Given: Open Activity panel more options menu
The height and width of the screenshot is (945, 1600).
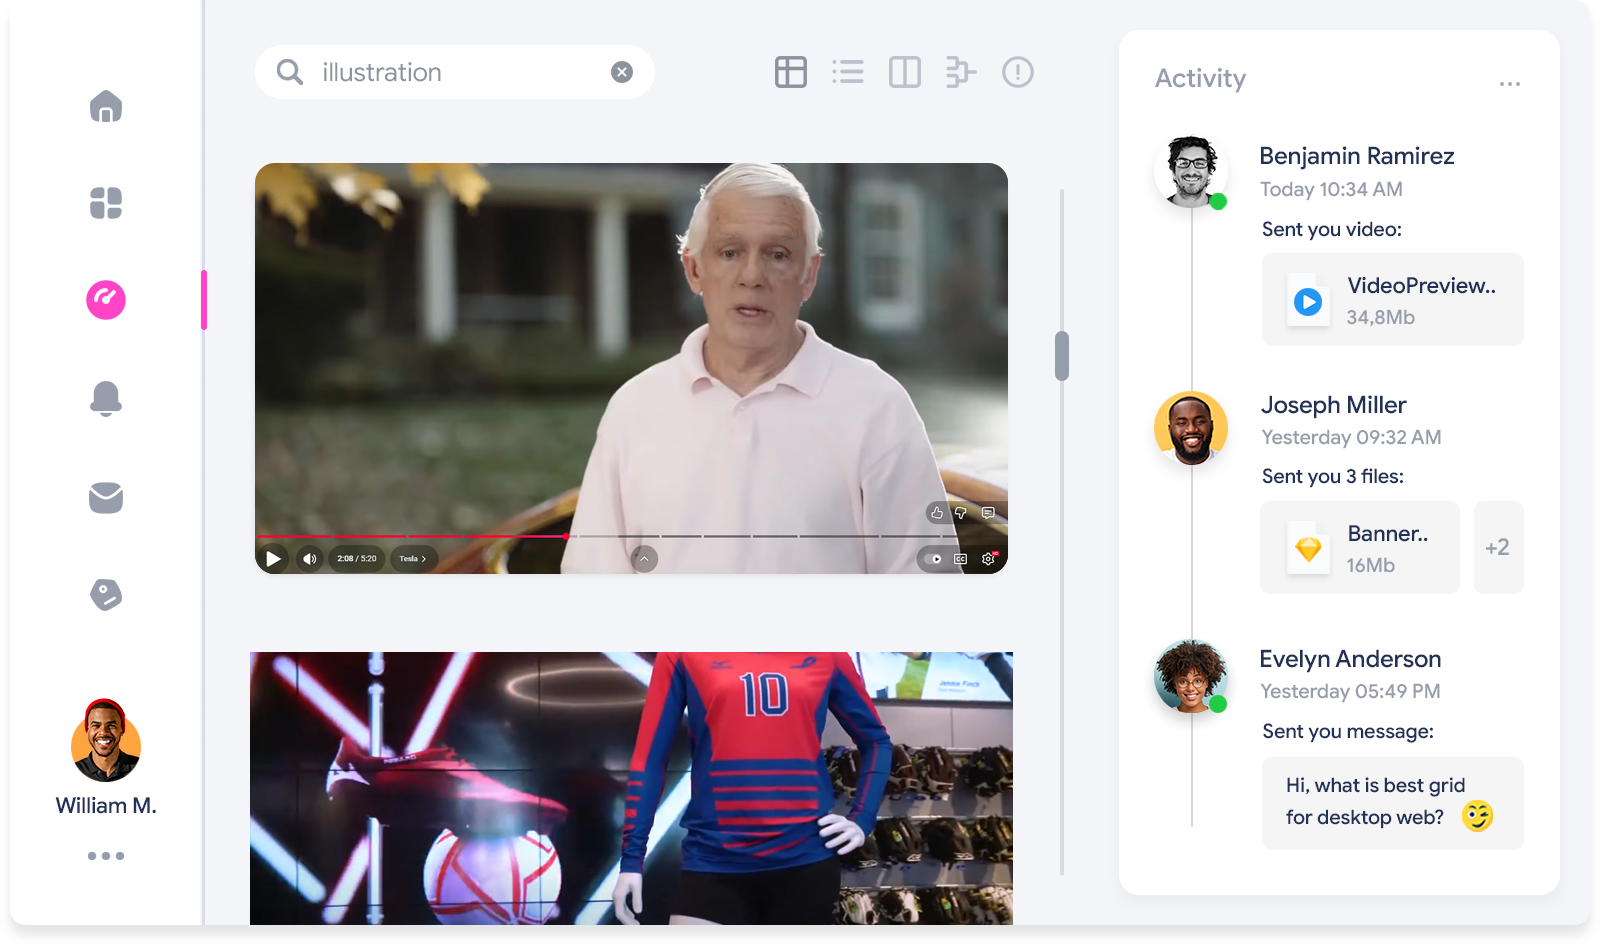Looking at the screenshot, I should 1510,84.
